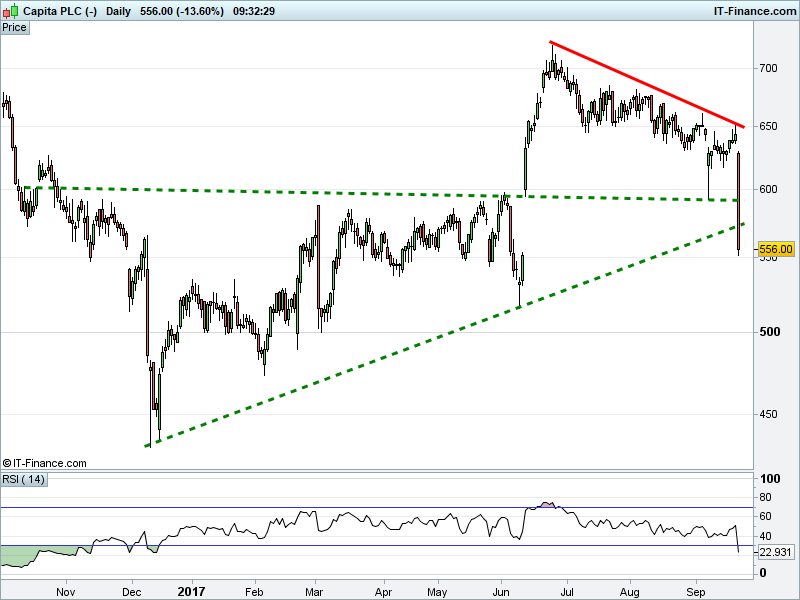Click the RSI 60 scale label
Image resolution: width=800 pixels, height=600 pixels.
(x=765, y=516)
